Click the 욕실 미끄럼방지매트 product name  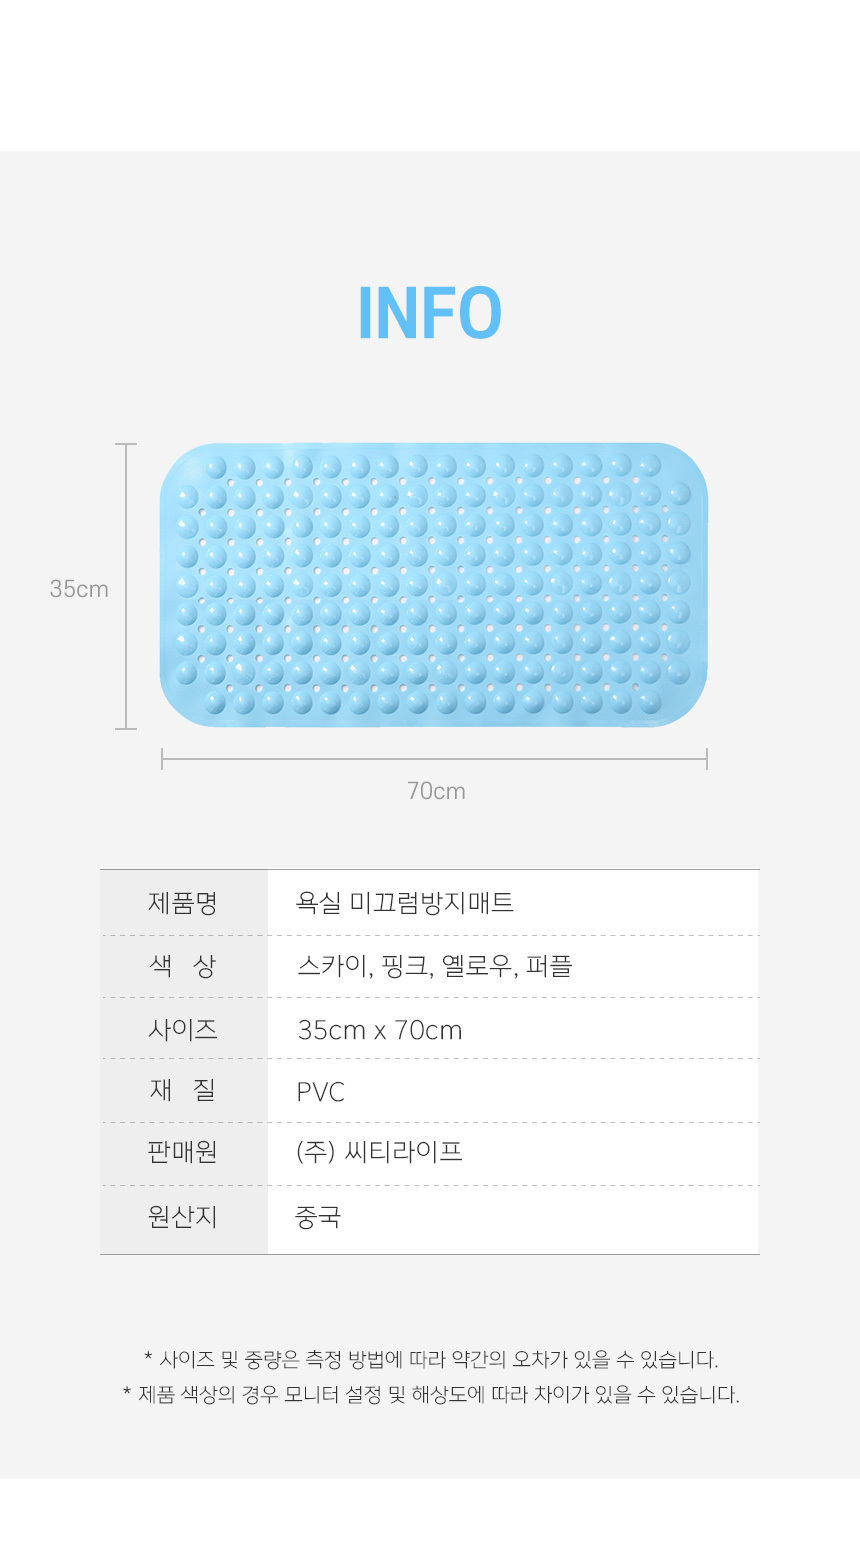405,903
